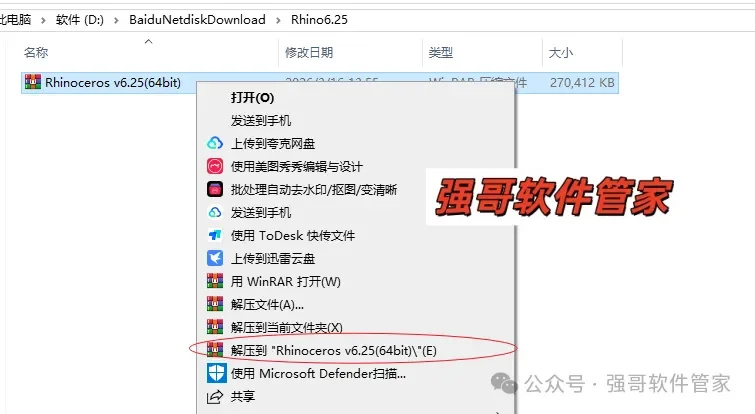
Task: Click the WinRAR icon beside 用 WinRAR 打开(W)
Action: tap(215, 281)
